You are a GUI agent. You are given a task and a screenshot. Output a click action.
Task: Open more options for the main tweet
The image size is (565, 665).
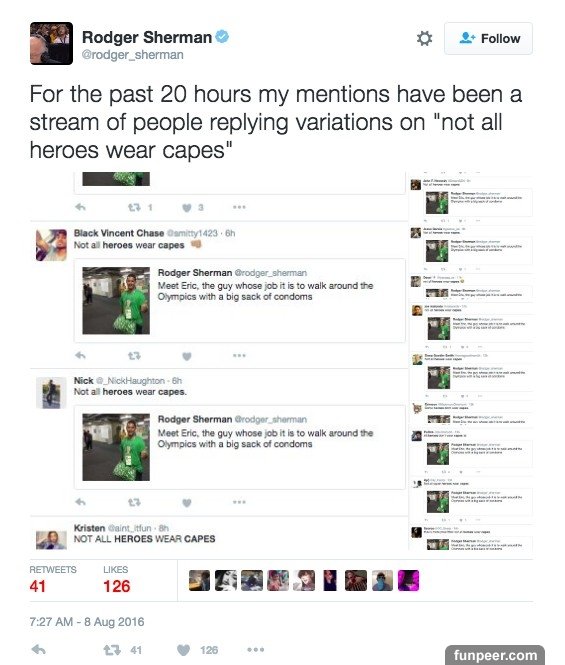[256, 649]
